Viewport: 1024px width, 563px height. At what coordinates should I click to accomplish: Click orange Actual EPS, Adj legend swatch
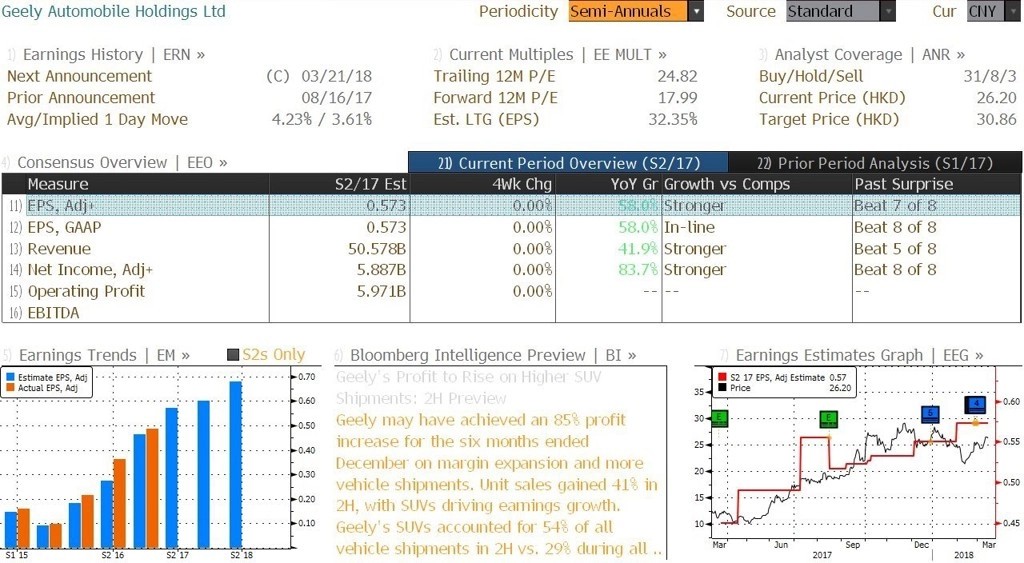[10, 388]
